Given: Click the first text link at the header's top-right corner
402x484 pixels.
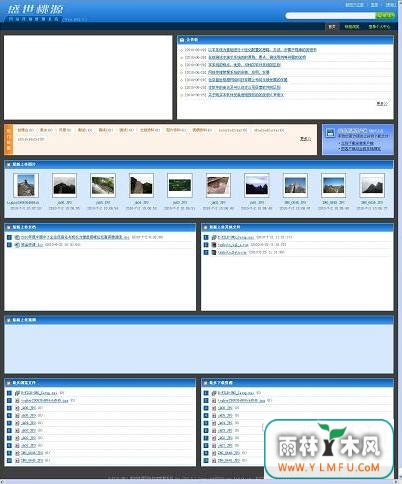Looking at the screenshot, I should click(354, 5).
